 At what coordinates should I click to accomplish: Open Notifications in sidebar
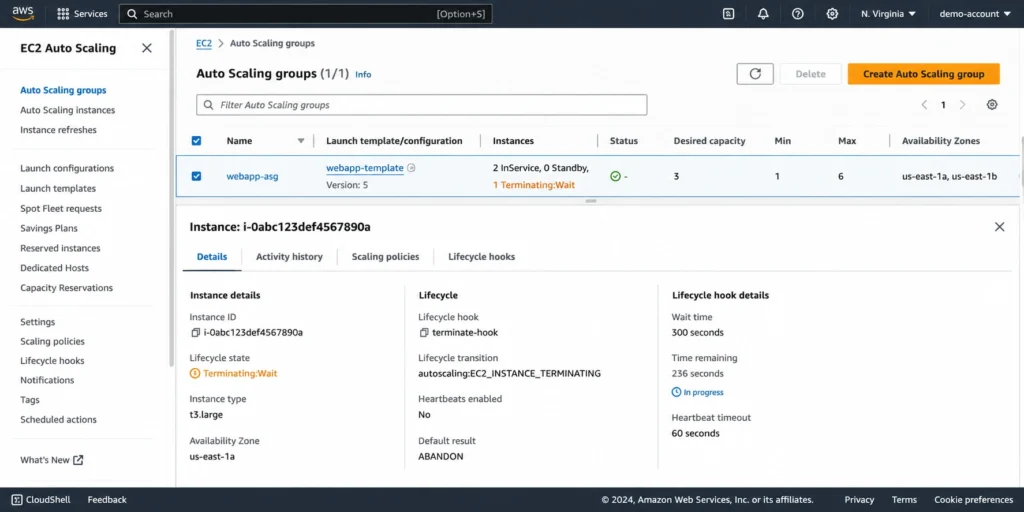pyautogui.click(x=47, y=380)
